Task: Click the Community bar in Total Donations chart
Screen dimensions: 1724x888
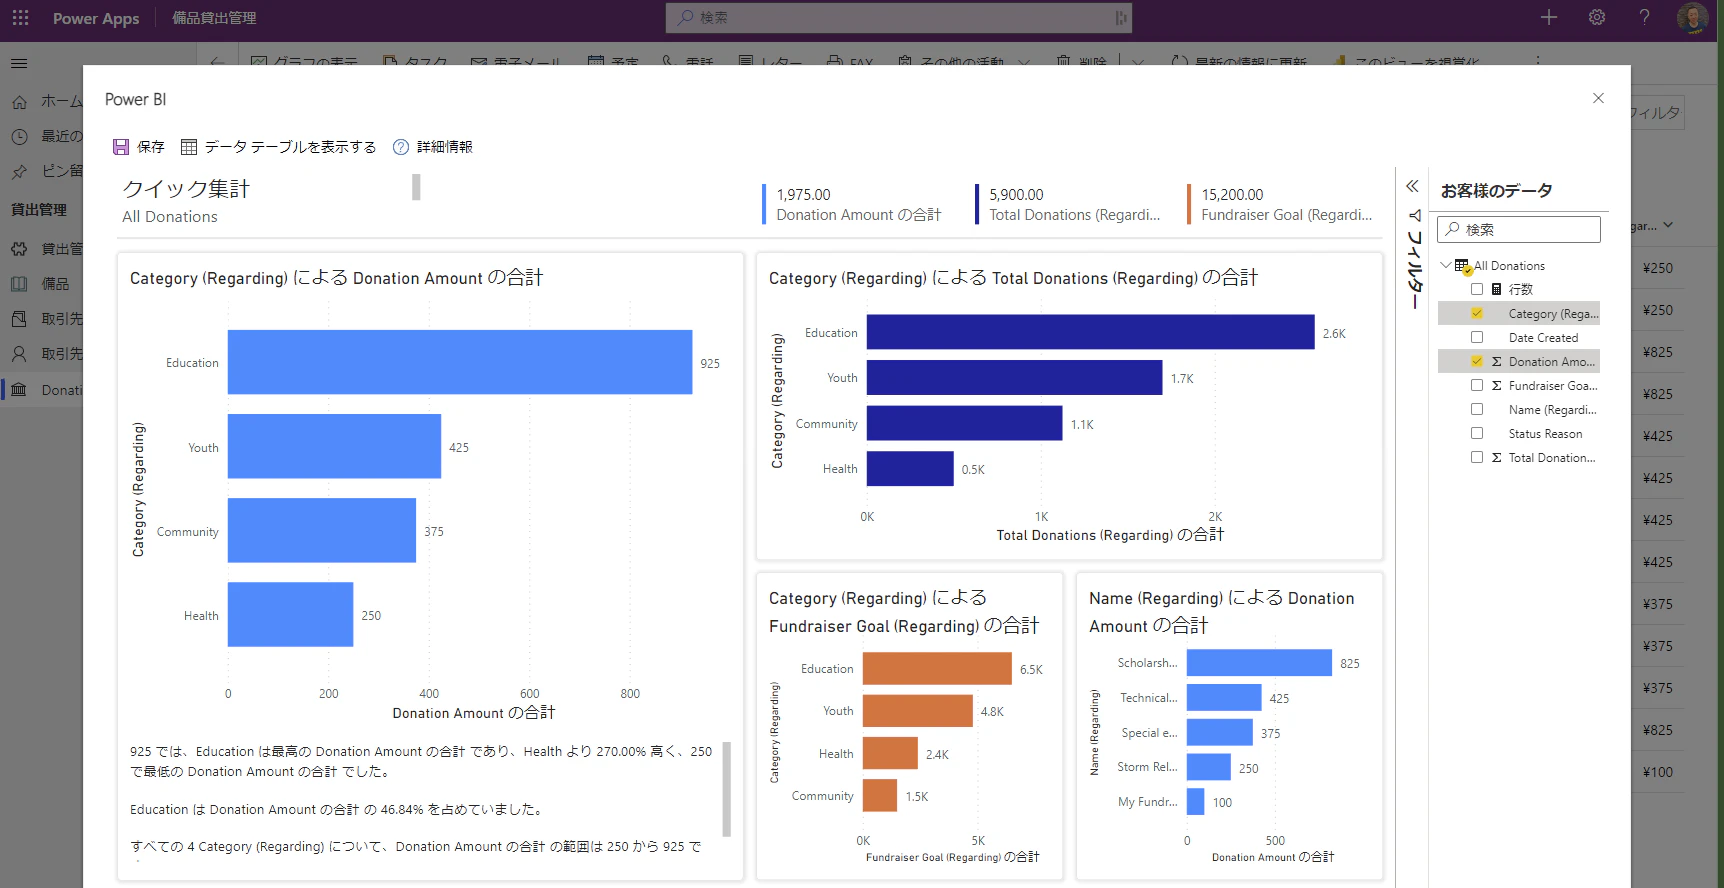Action: [964, 423]
